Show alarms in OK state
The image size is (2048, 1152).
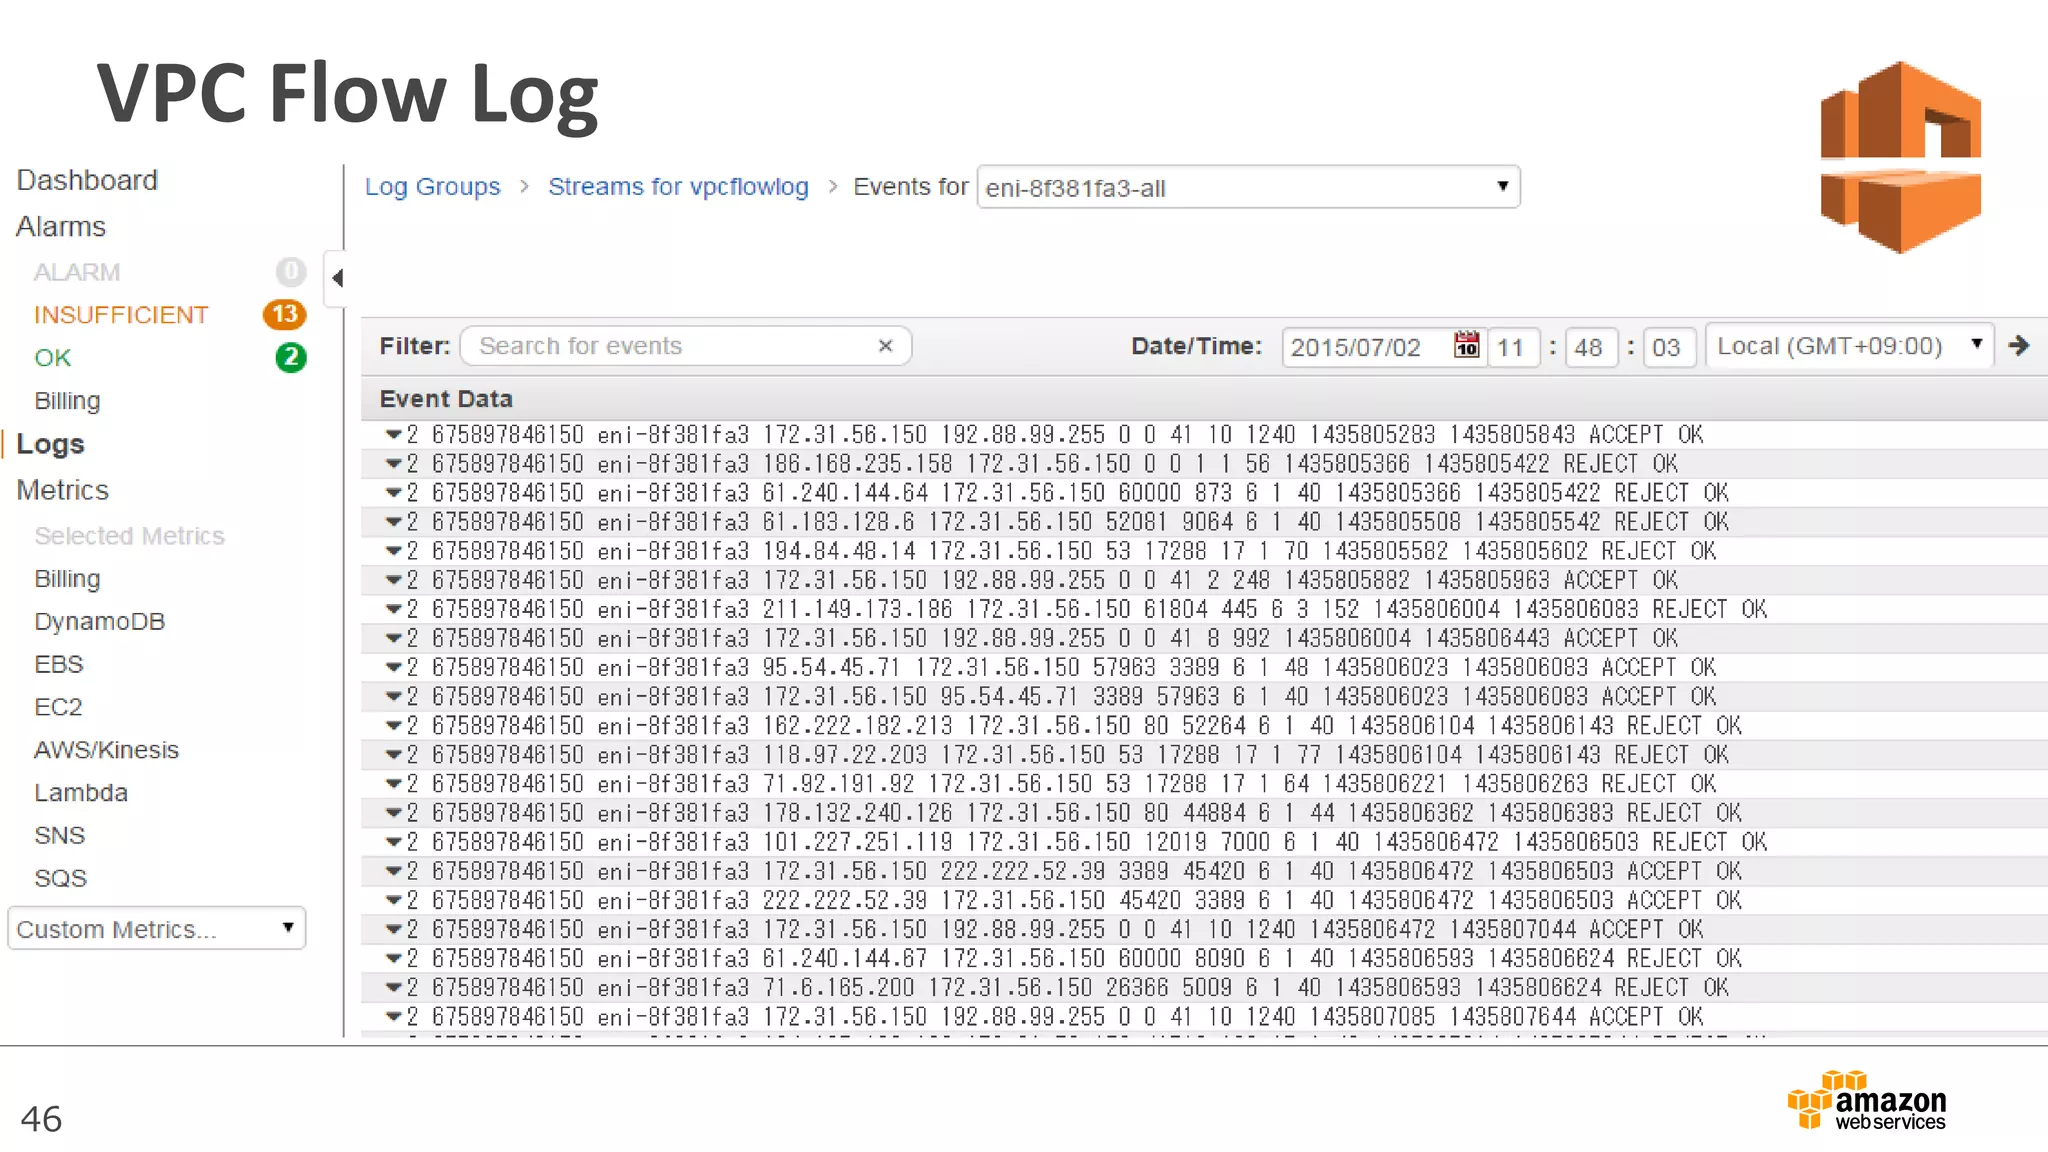[x=53, y=358]
